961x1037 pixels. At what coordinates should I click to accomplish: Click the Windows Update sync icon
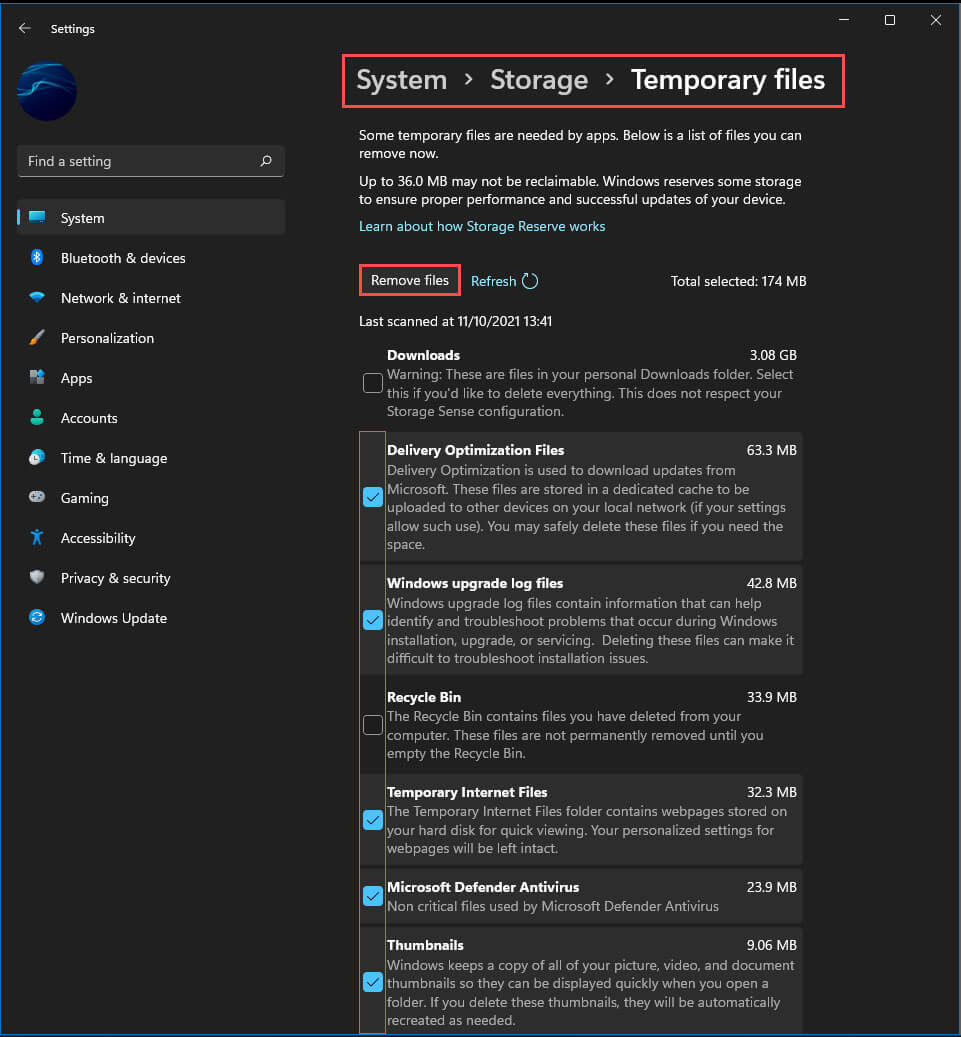(x=37, y=617)
